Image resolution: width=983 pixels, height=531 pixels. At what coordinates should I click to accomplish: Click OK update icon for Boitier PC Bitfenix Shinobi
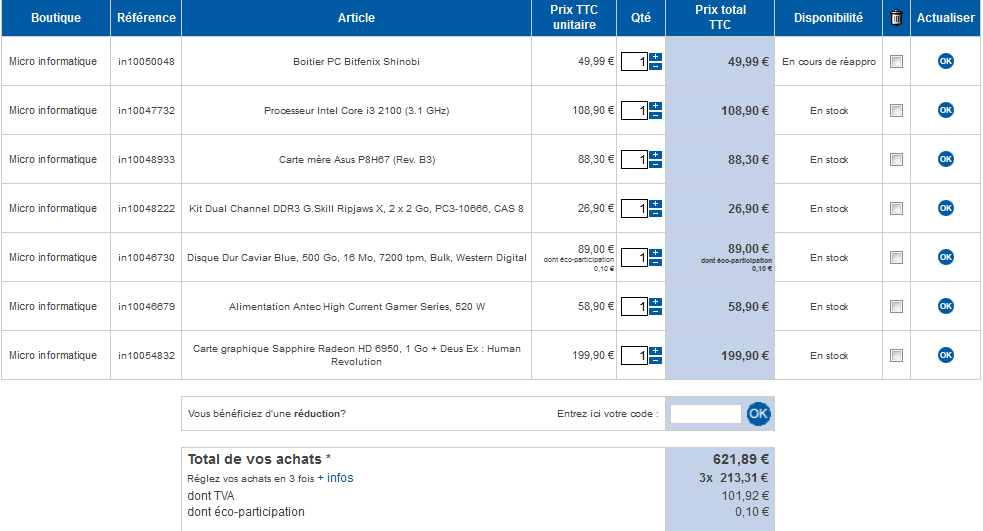(x=945, y=61)
